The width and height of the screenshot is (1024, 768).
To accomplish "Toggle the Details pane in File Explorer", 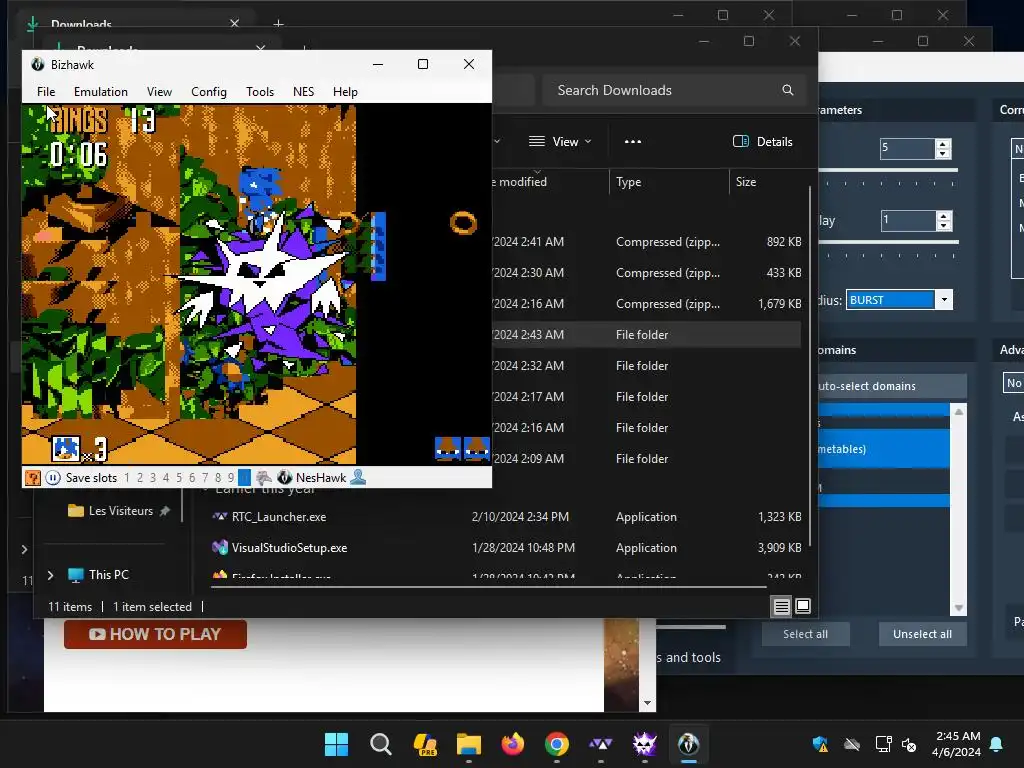I will [x=762, y=142].
